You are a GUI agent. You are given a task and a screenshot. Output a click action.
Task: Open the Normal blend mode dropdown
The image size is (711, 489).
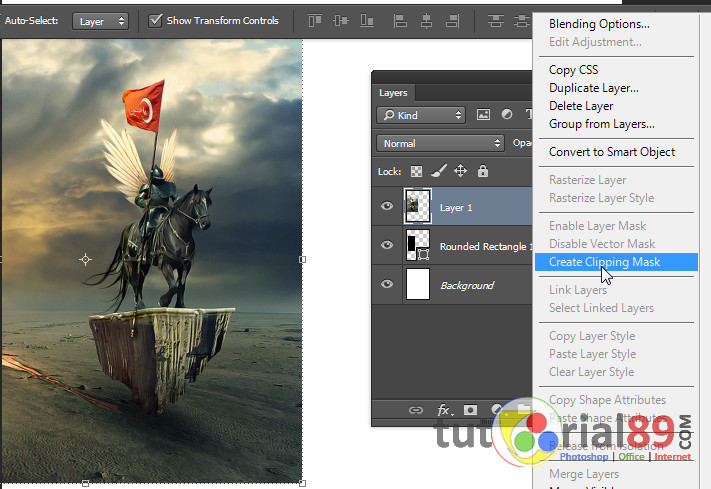click(x=440, y=143)
